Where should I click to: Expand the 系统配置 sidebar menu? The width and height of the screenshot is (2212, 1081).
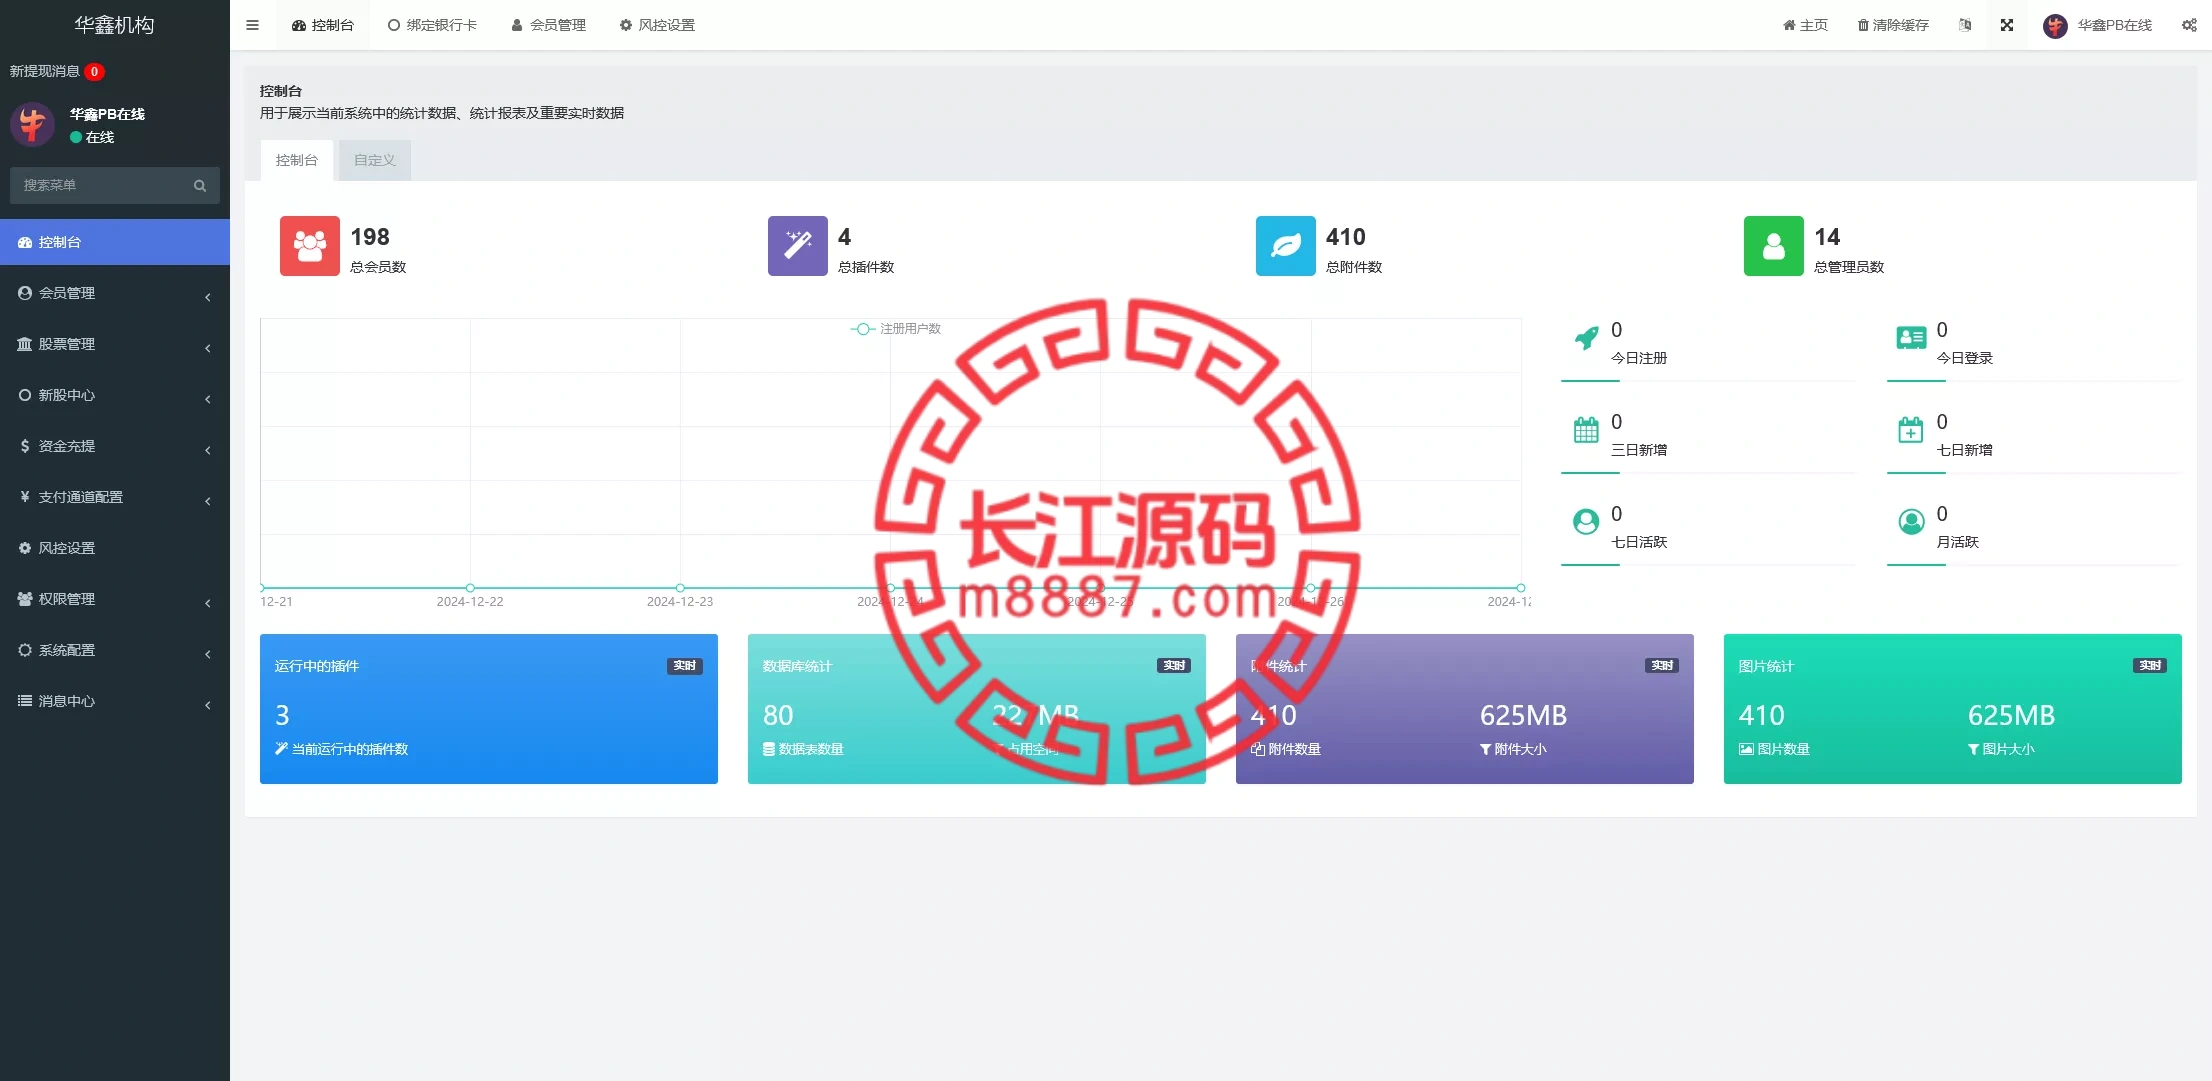tap(115, 650)
